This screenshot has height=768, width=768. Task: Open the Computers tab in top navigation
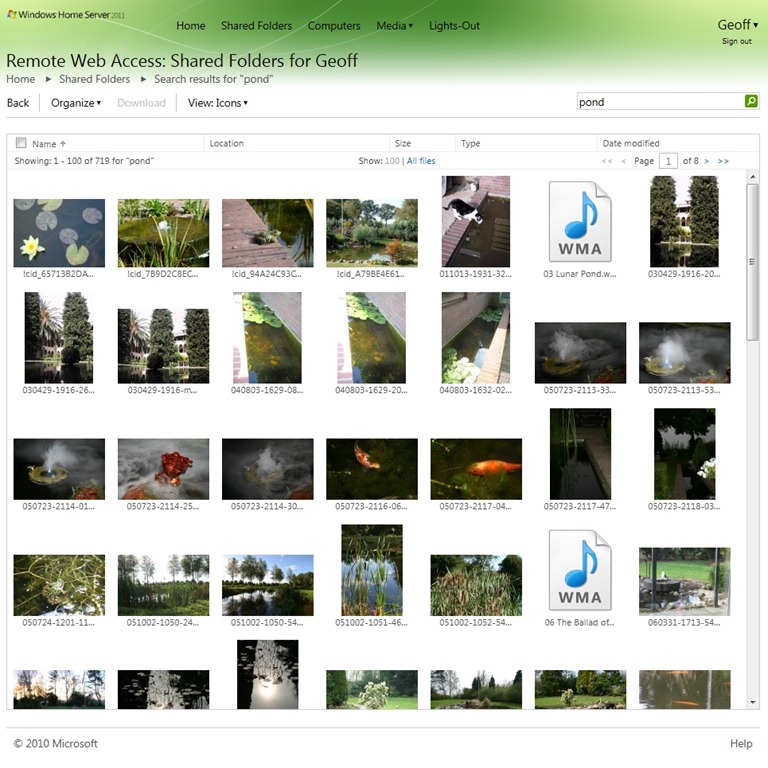(334, 26)
